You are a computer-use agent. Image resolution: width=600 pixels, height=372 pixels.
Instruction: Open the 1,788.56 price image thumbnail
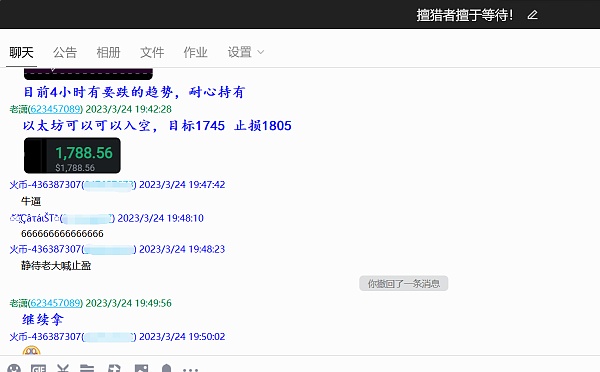coord(72,156)
